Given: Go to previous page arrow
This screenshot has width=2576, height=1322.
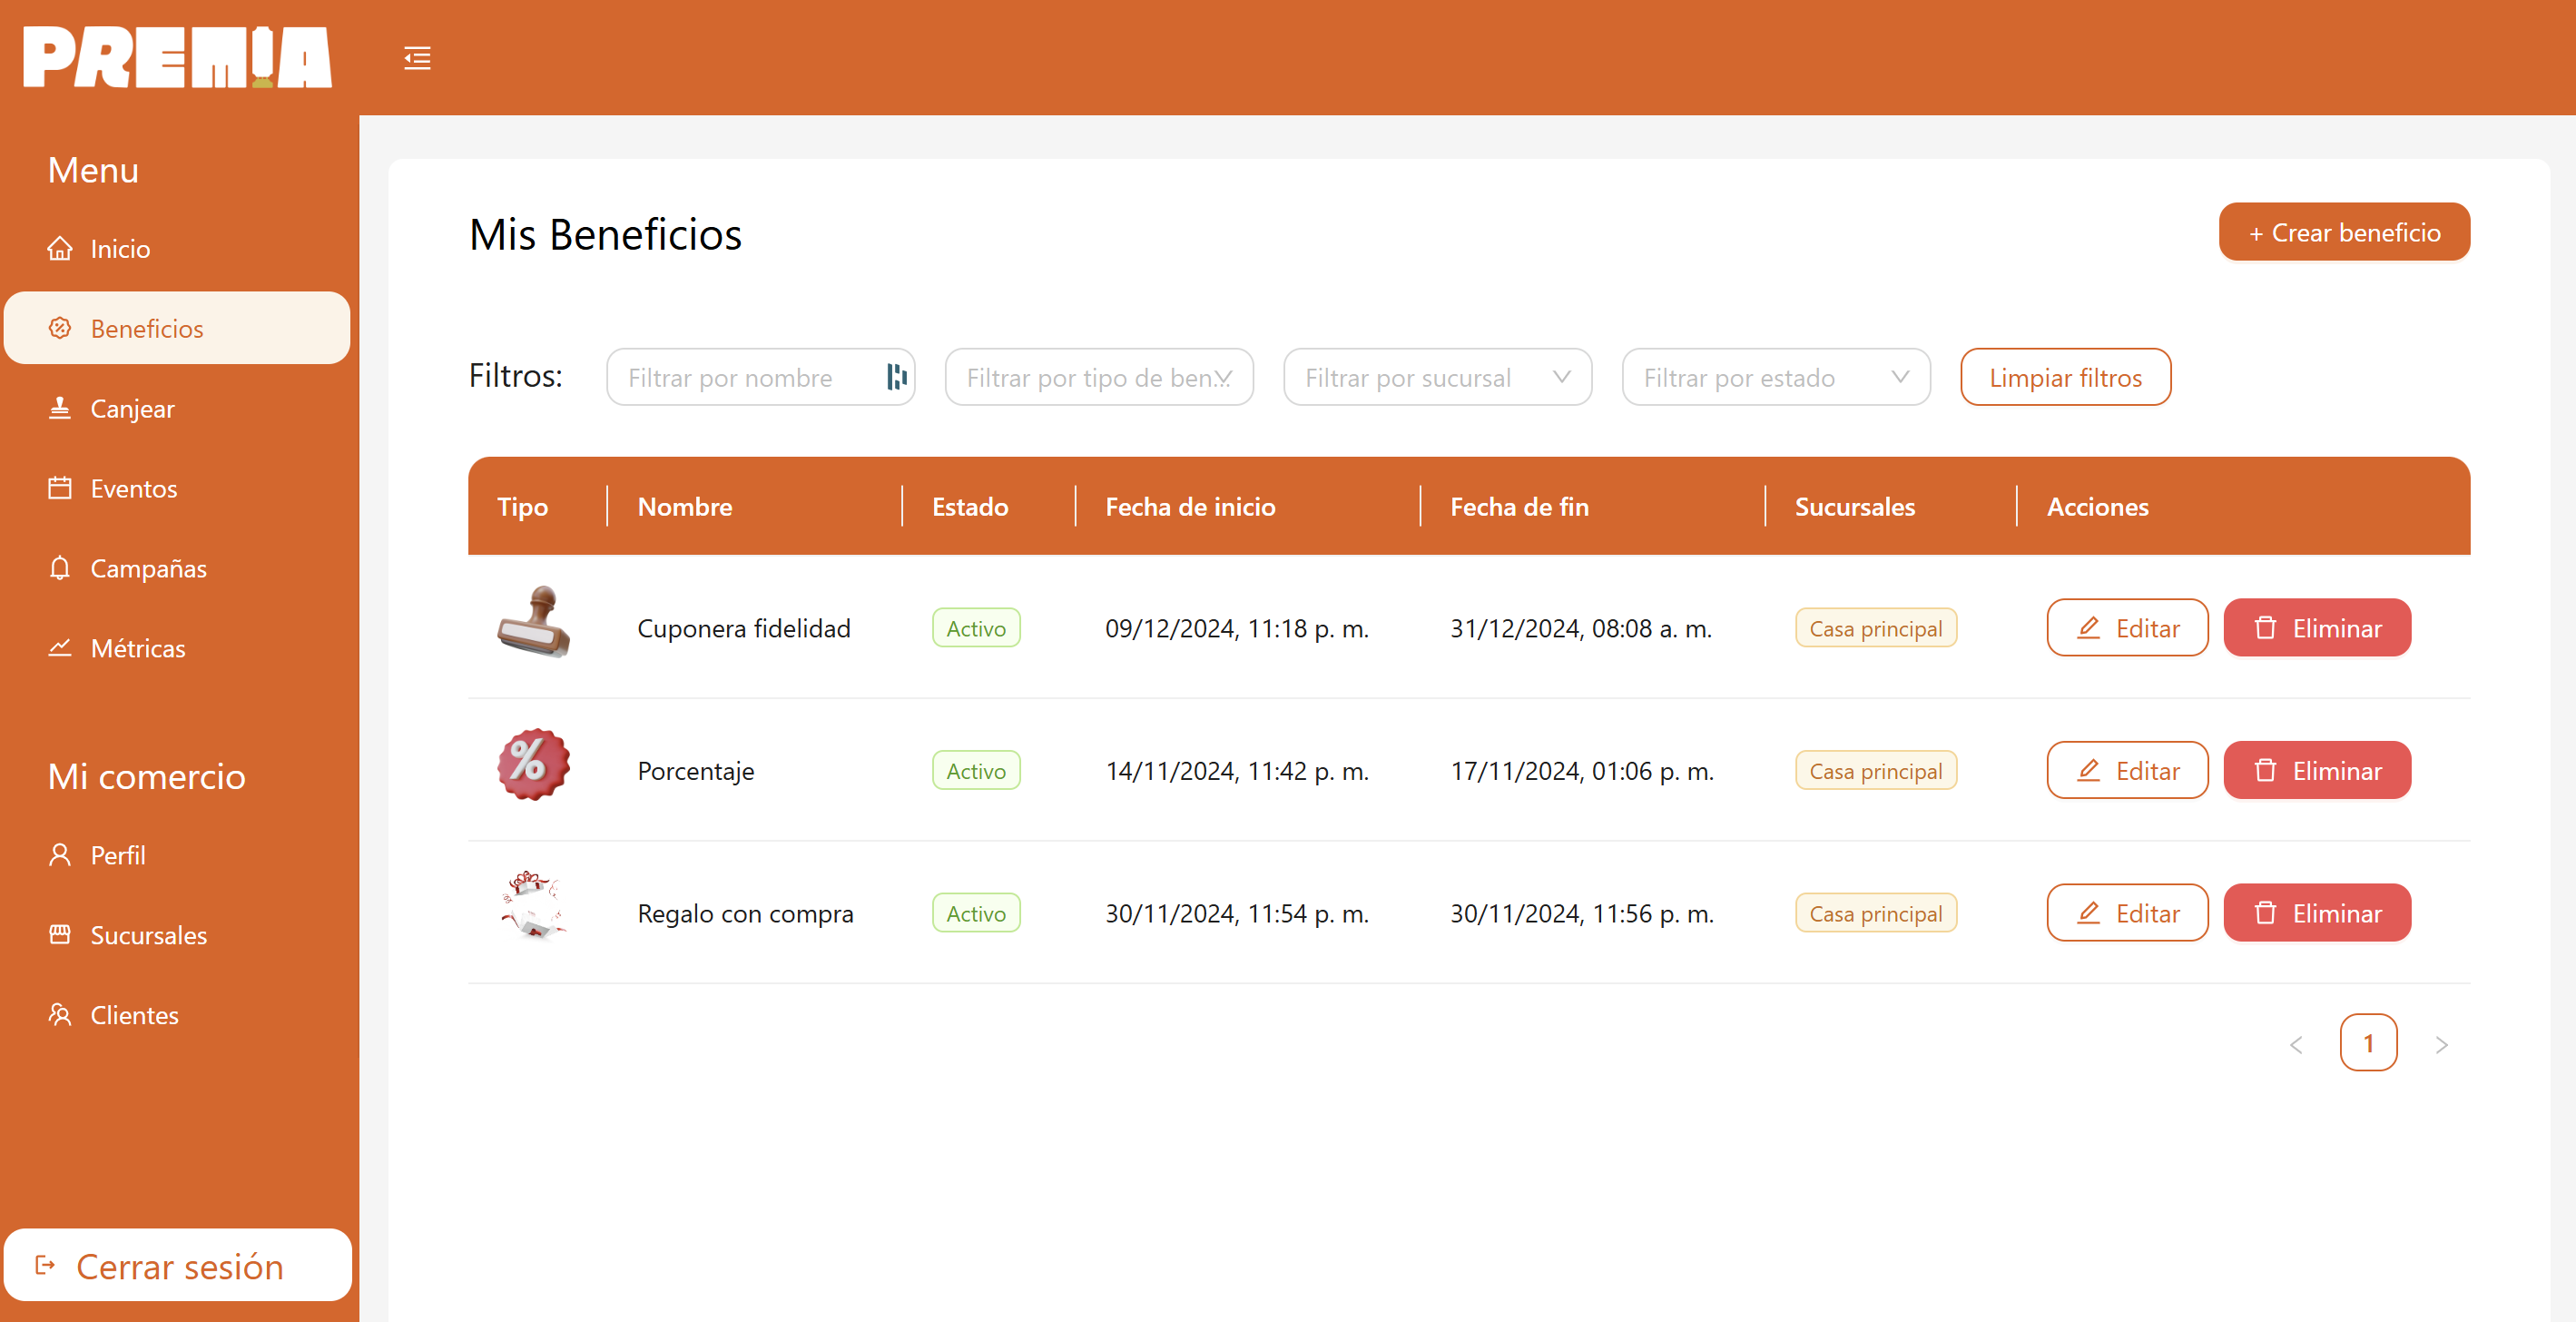Looking at the screenshot, I should point(2296,1044).
